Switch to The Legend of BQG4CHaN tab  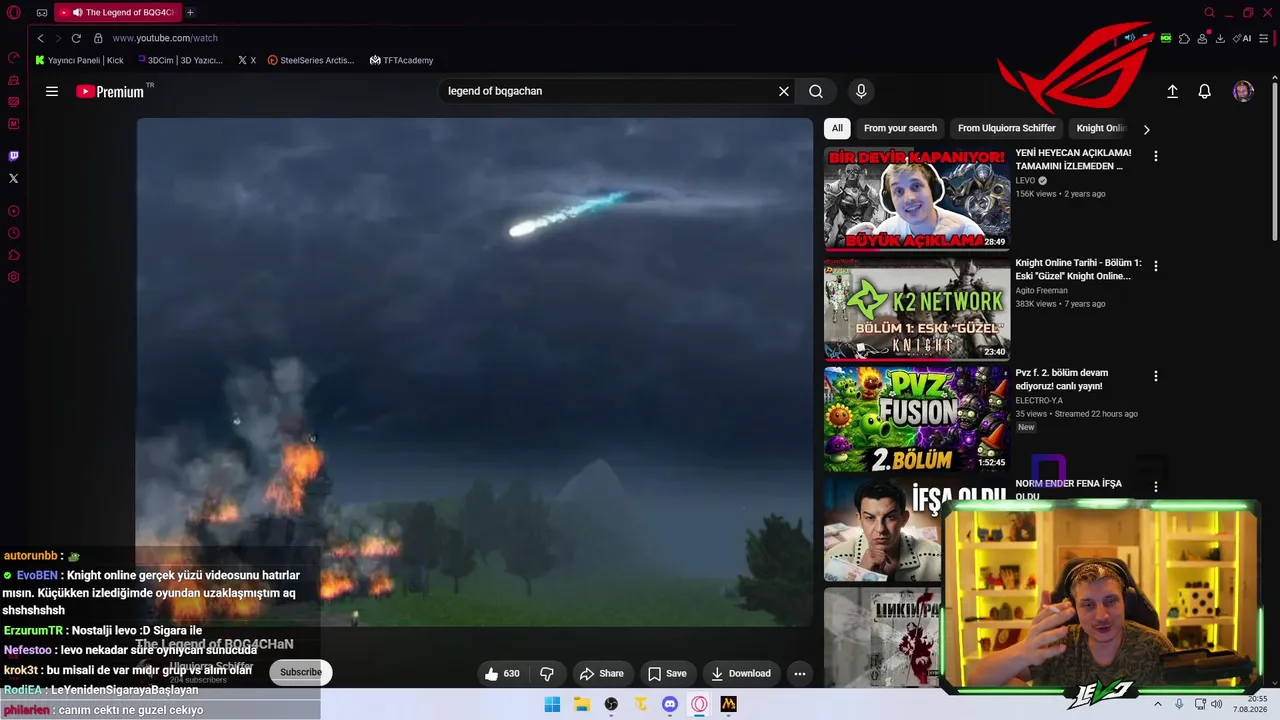(x=118, y=13)
